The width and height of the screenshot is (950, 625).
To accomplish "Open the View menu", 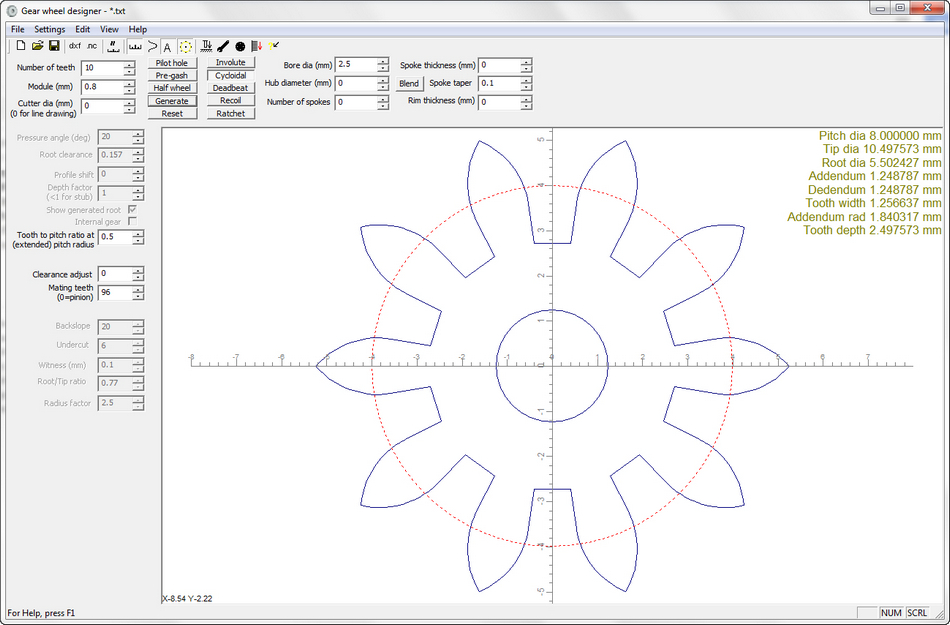I will pyautogui.click(x=109, y=29).
